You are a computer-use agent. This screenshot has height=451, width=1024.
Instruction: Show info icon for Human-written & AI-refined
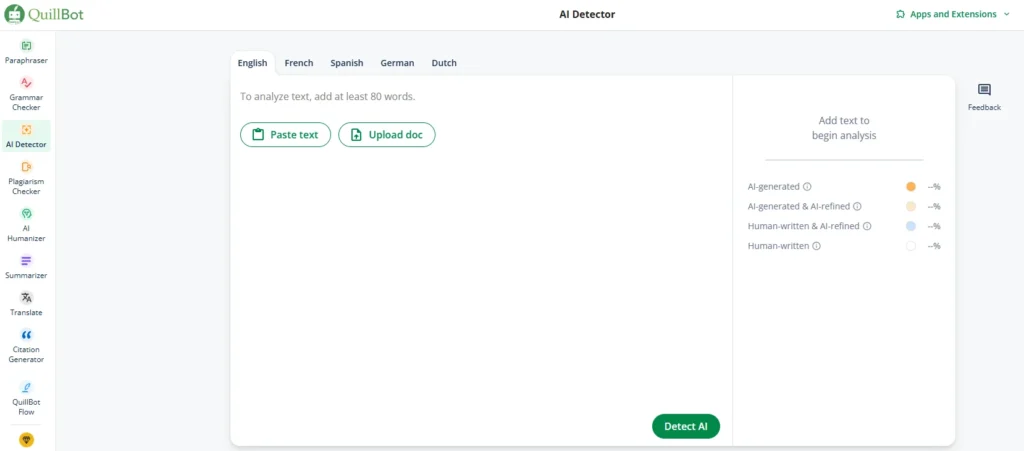(867, 226)
